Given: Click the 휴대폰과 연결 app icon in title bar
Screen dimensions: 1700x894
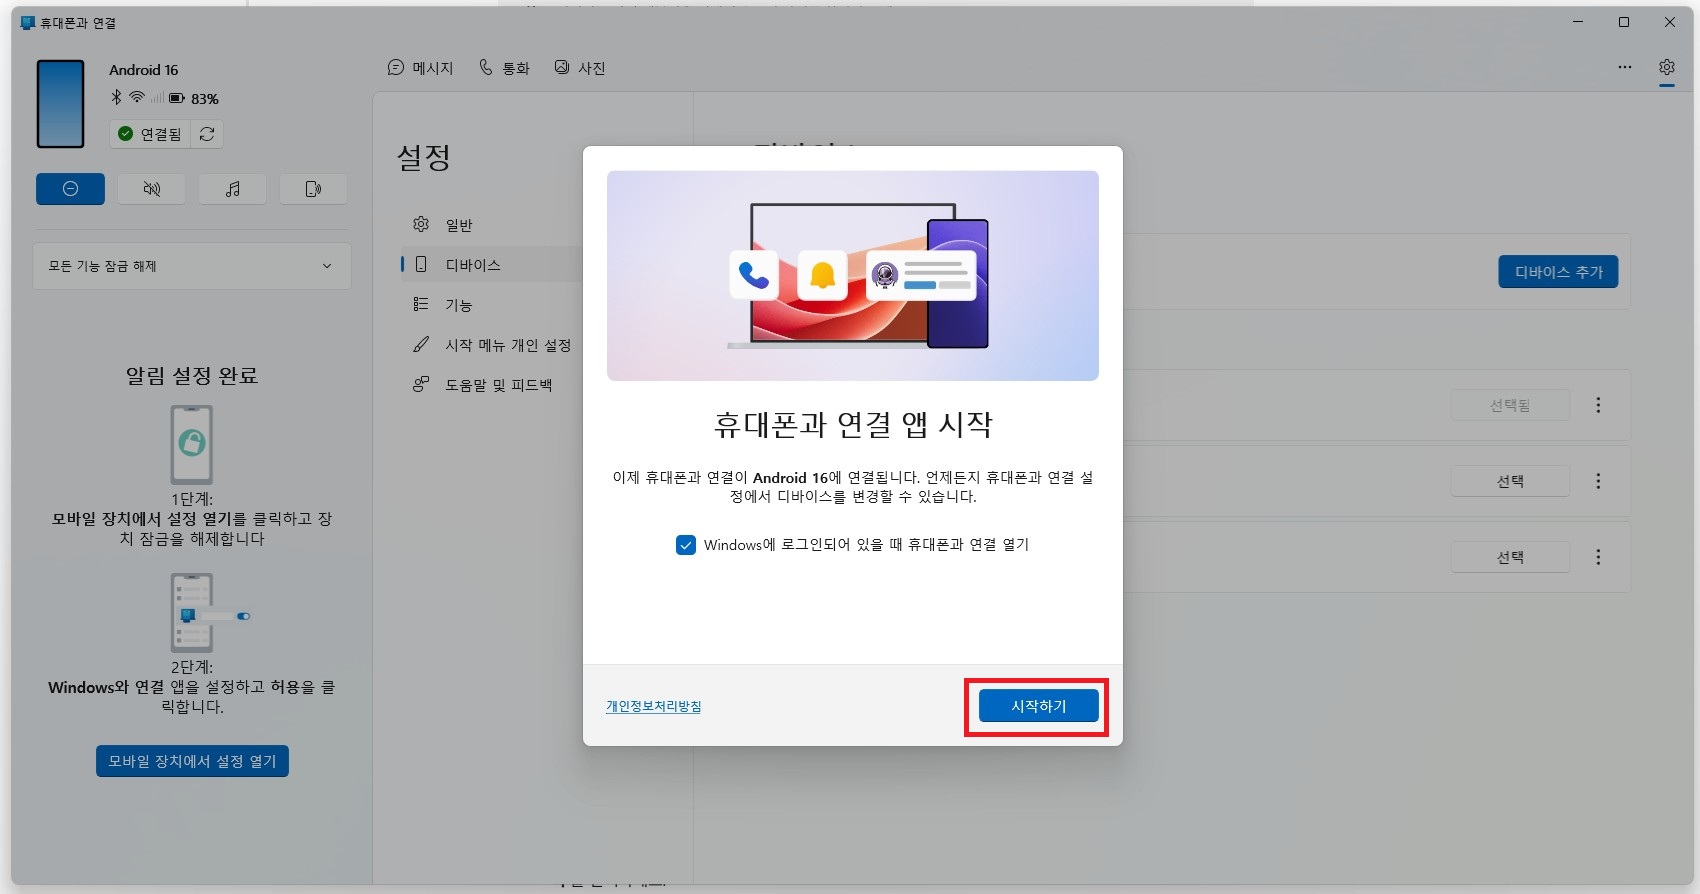Looking at the screenshot, I should pos(27,22).
